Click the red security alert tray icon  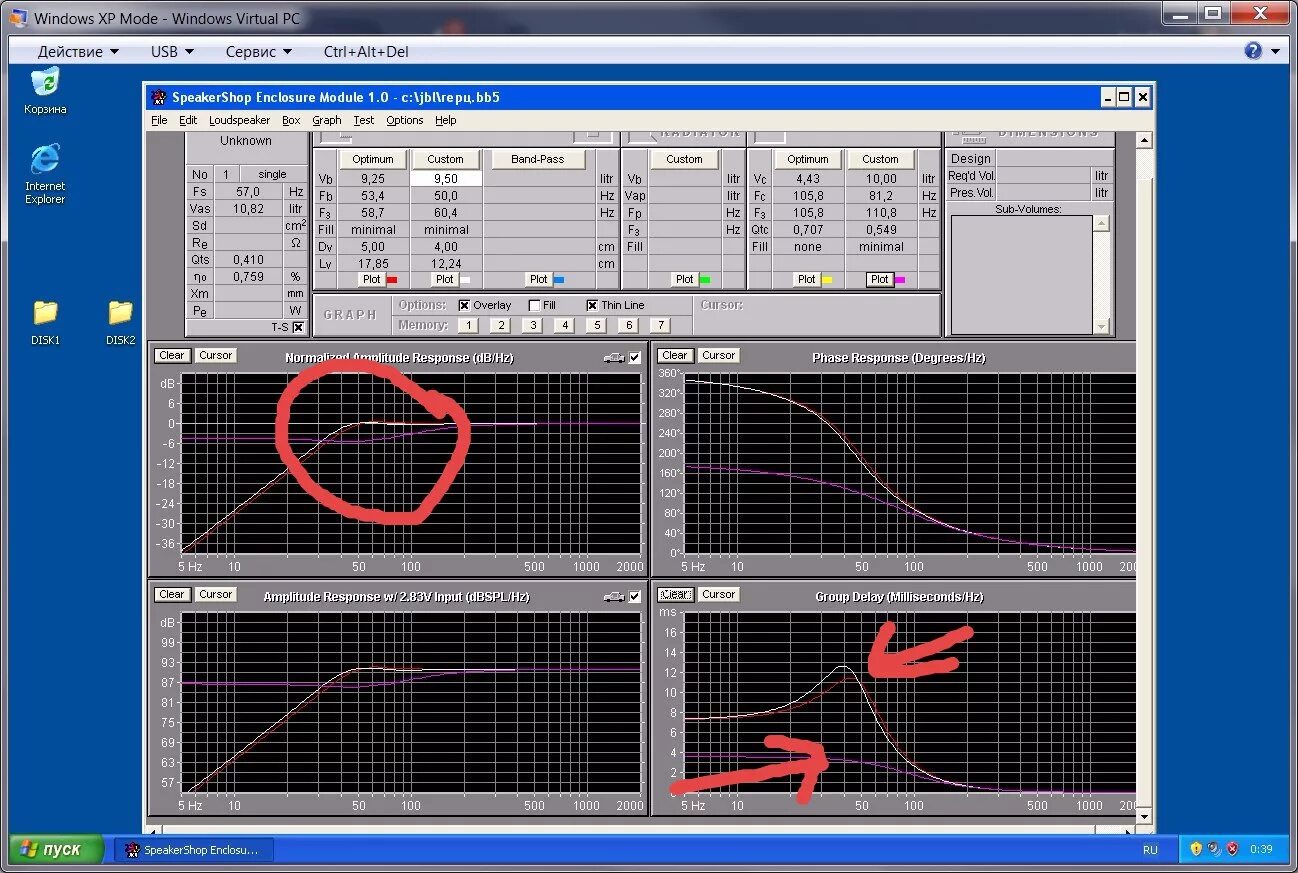click(x=1232, y=849)
